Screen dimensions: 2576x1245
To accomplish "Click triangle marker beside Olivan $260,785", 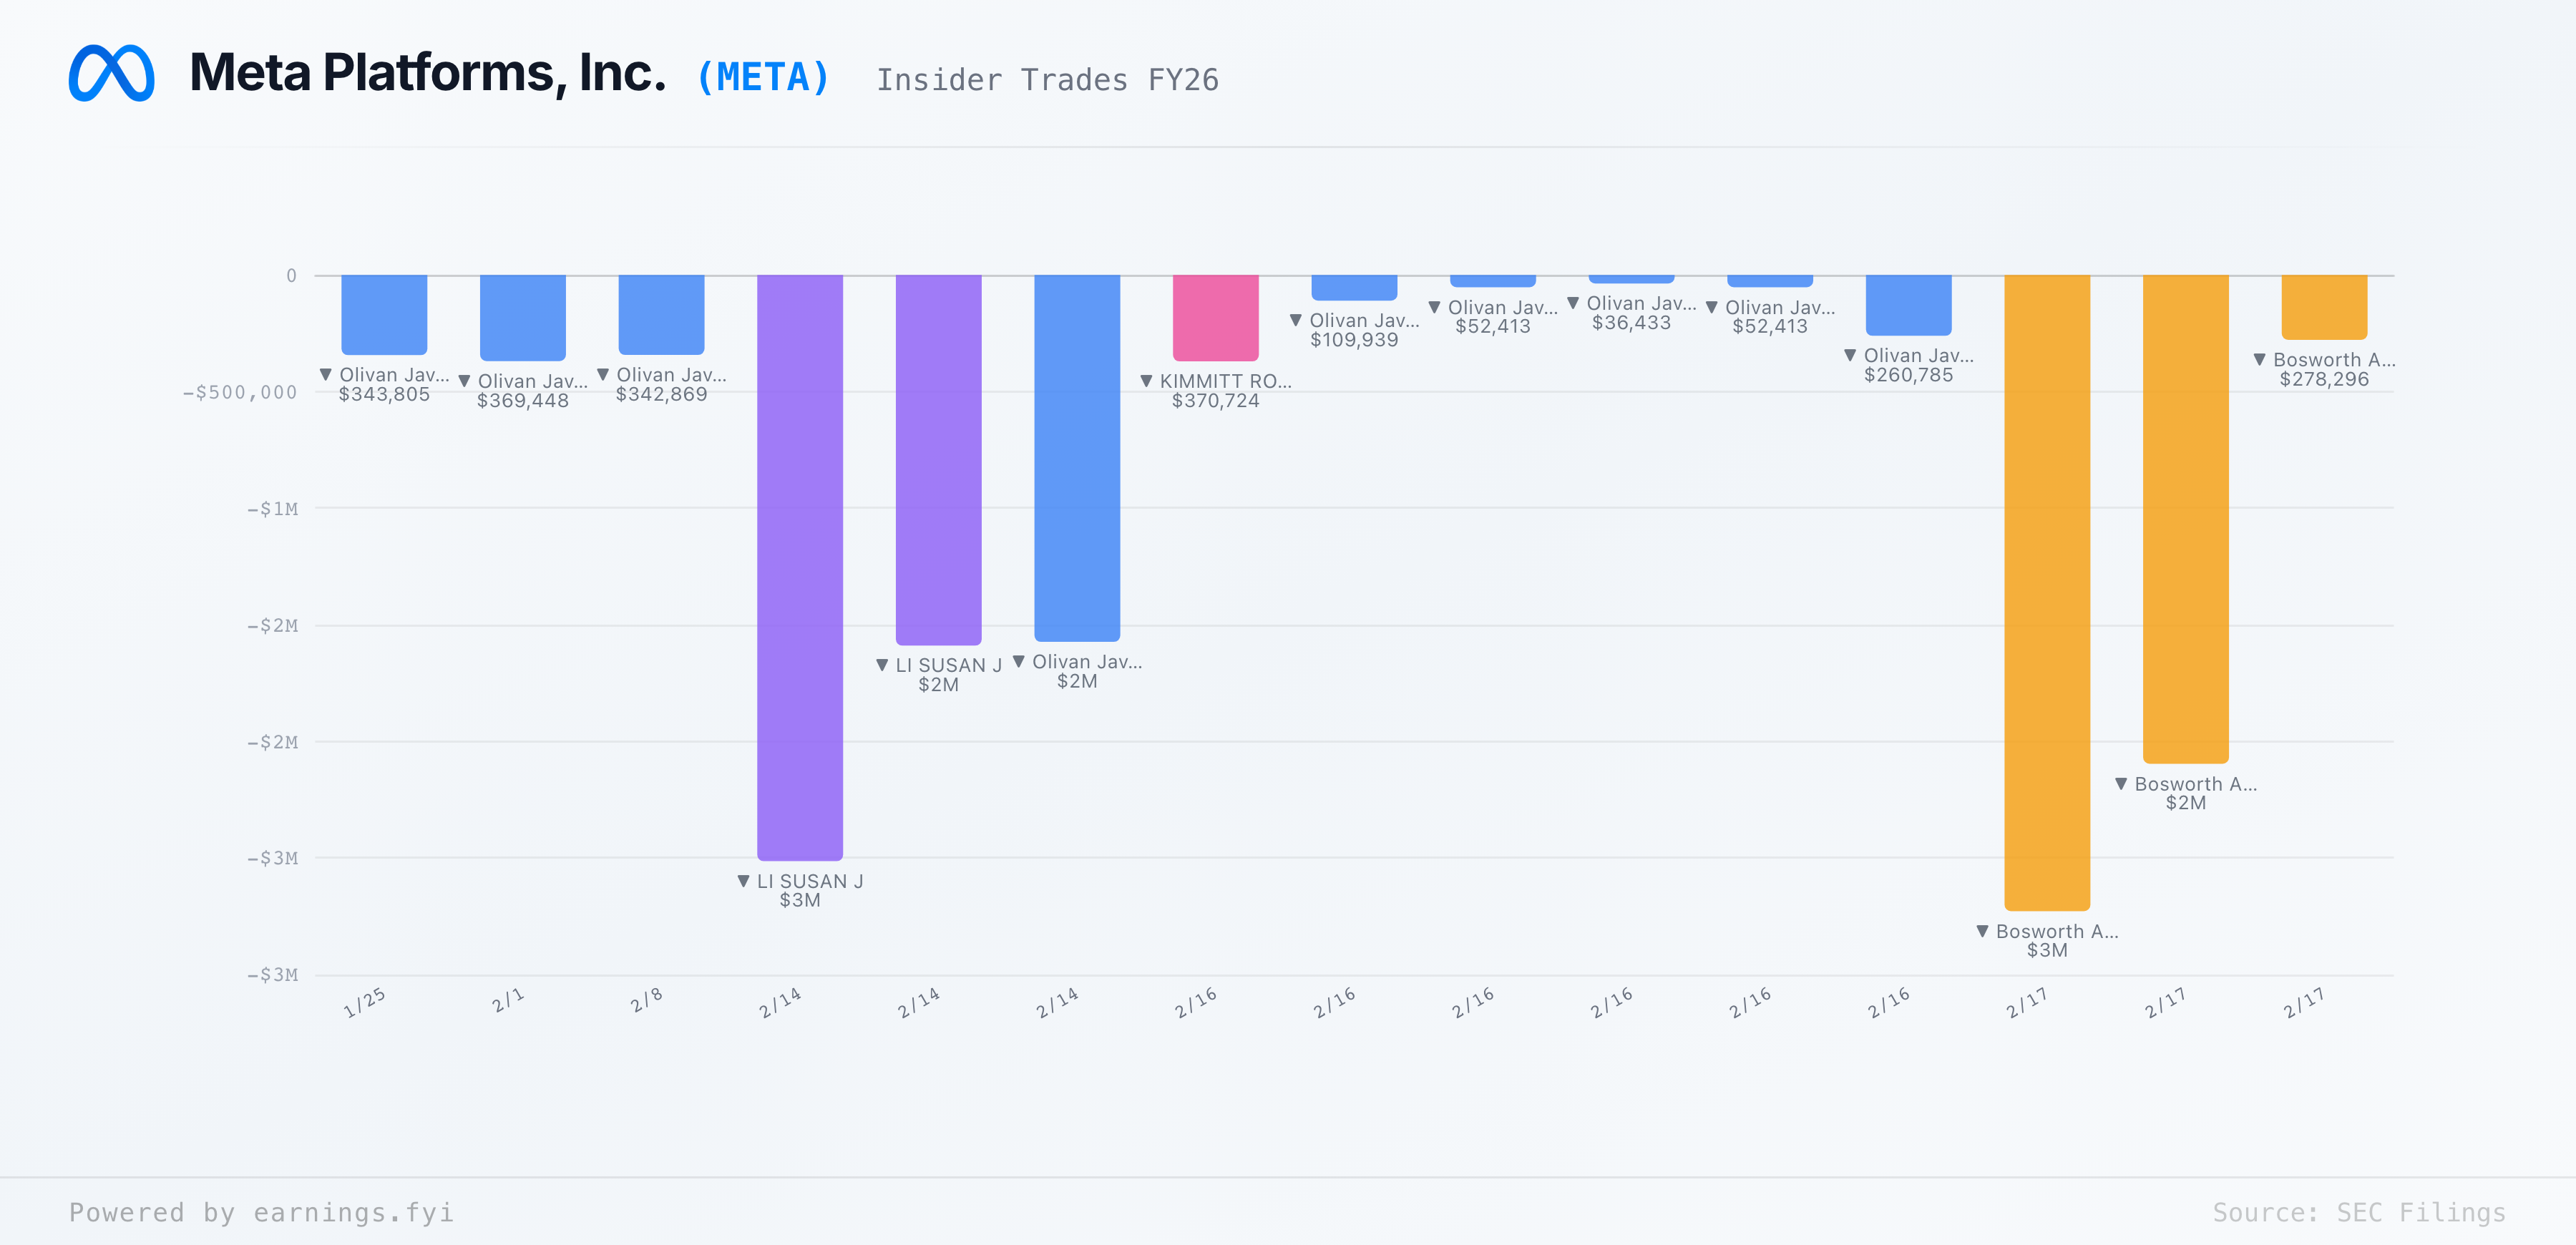I will [x=1850, y=355].
